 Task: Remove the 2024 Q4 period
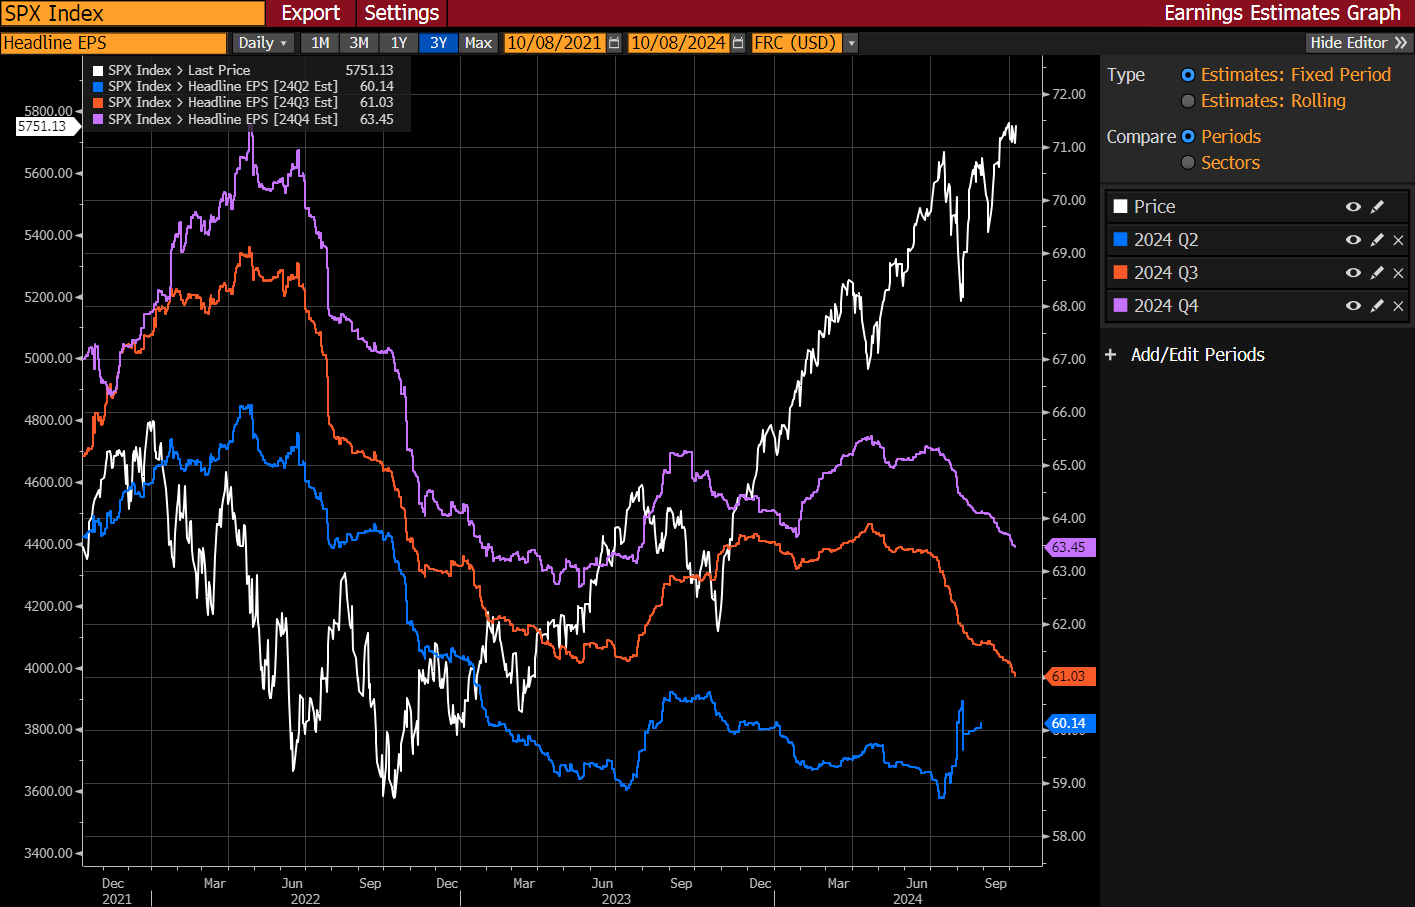[1398, 306]
